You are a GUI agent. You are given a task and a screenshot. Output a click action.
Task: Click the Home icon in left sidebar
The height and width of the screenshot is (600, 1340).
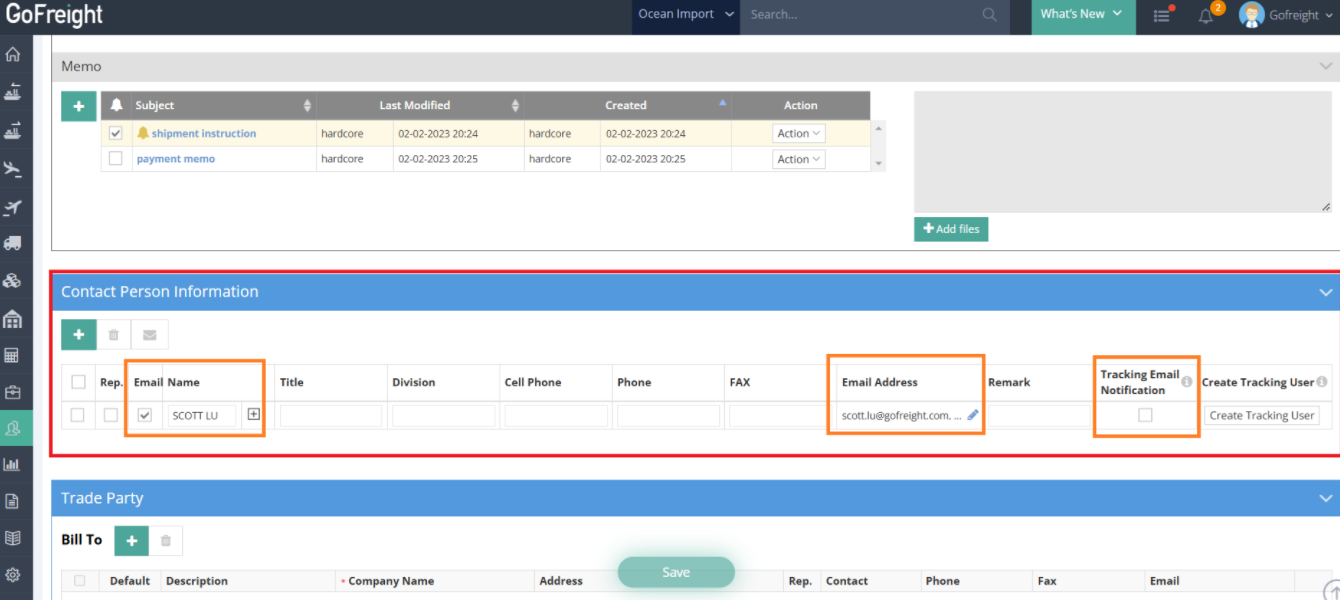tap(13, 55)
